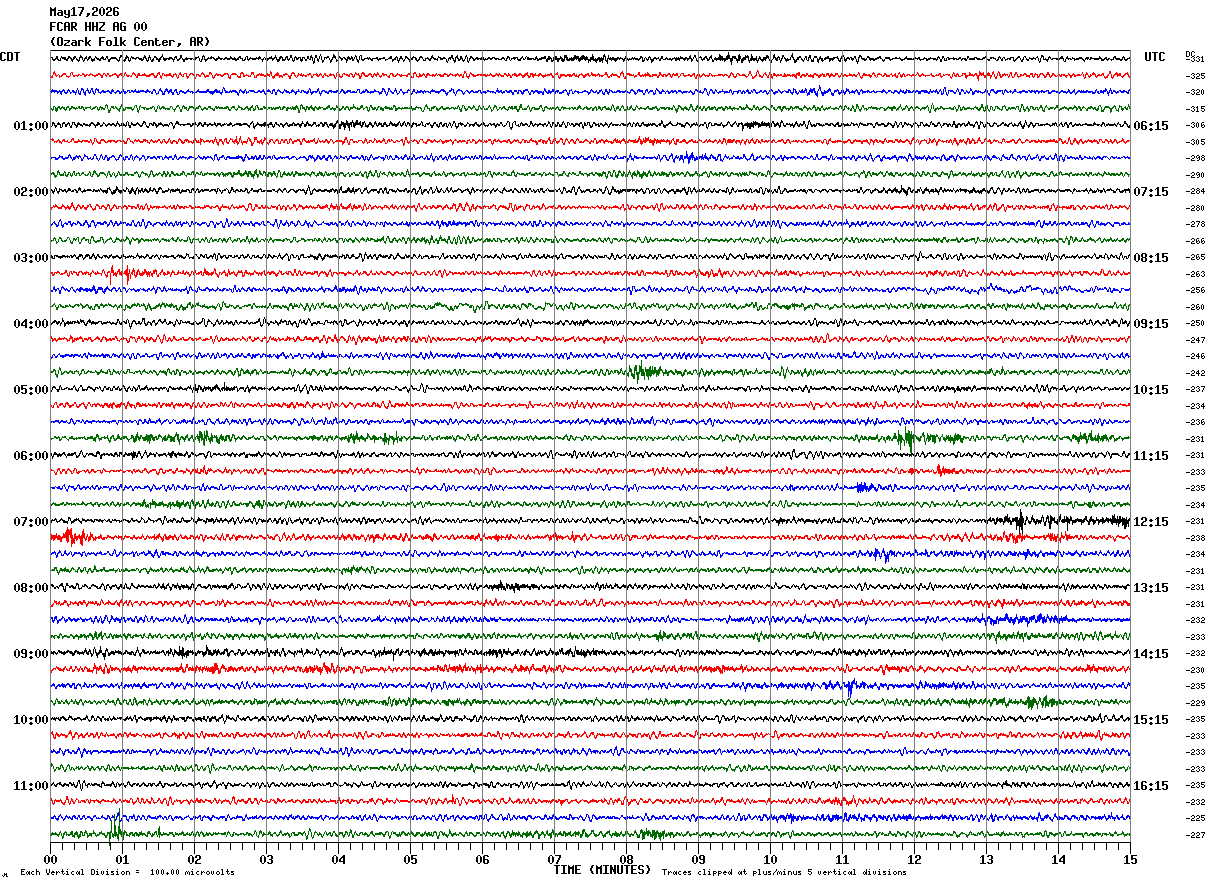Click the May17,2026 date header

84,12
